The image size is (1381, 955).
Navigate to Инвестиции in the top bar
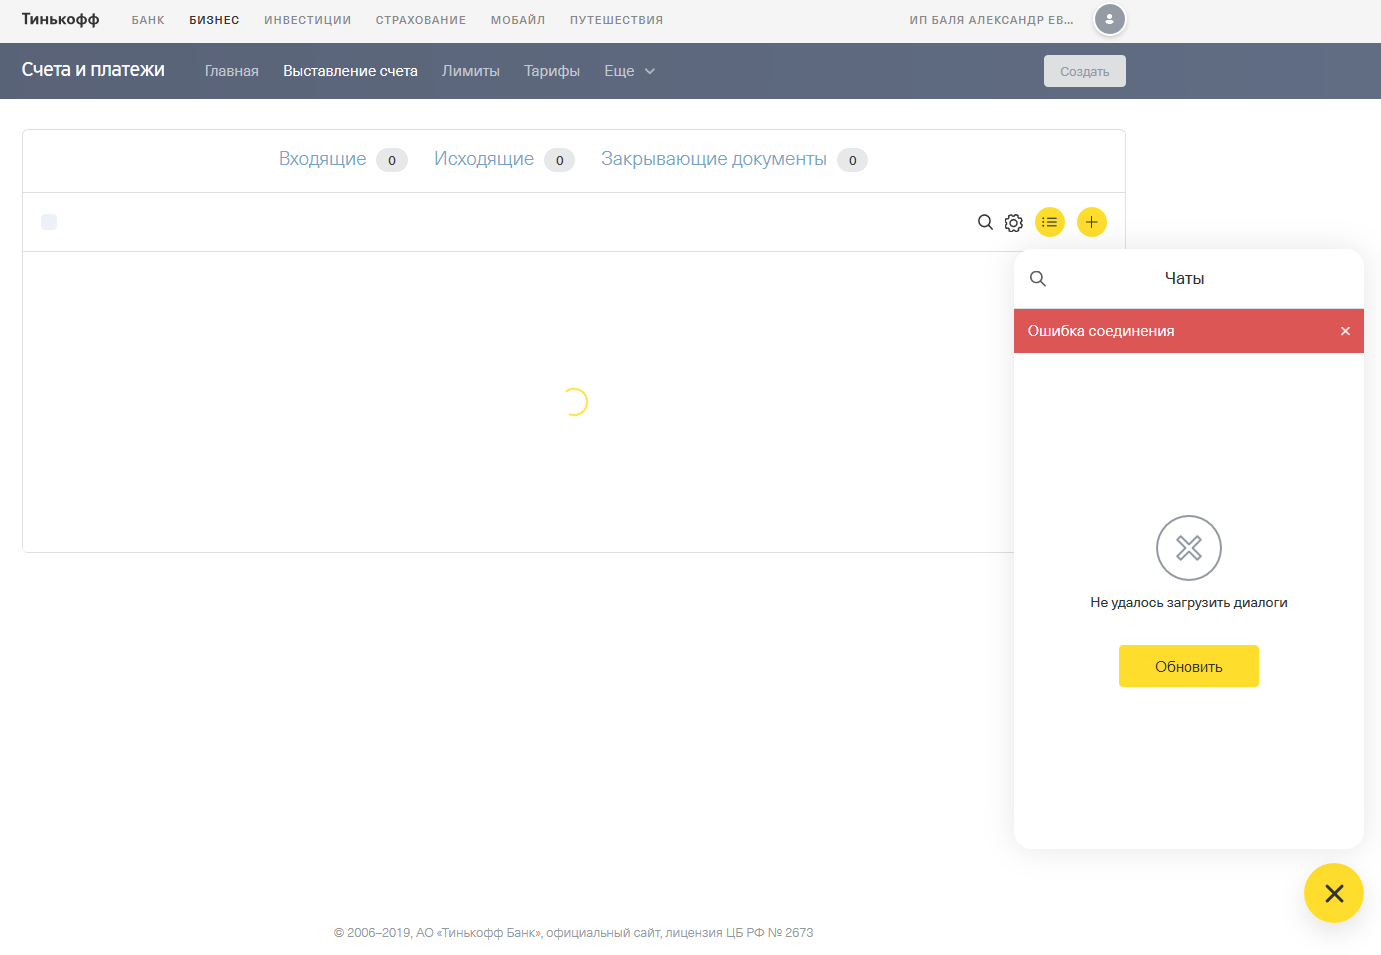coord(307,20)
